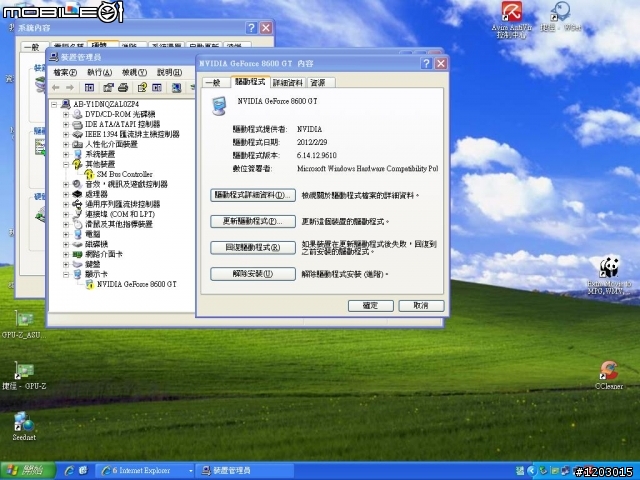
Task: Click the Internet Explorer quick launch icon
Action: (69, 471)
